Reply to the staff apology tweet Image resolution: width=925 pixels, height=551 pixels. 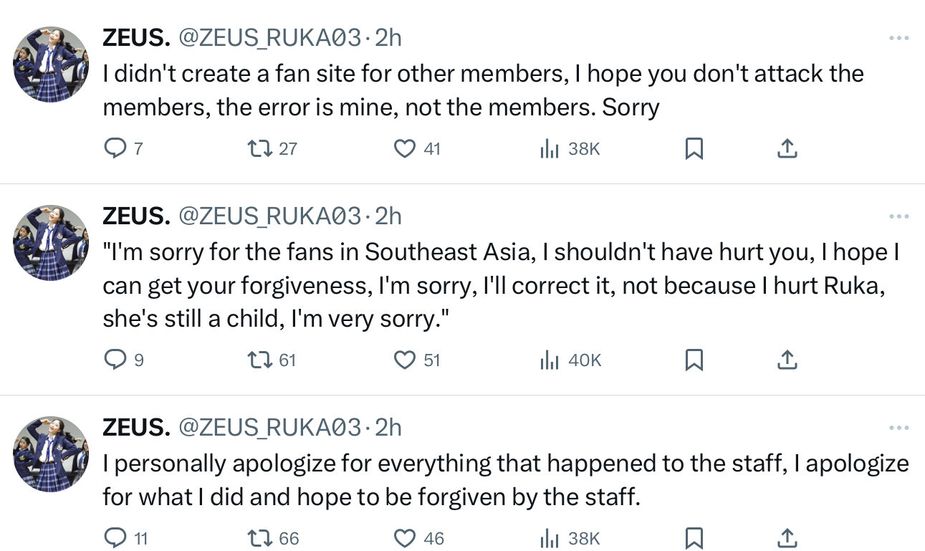(116, 538)
